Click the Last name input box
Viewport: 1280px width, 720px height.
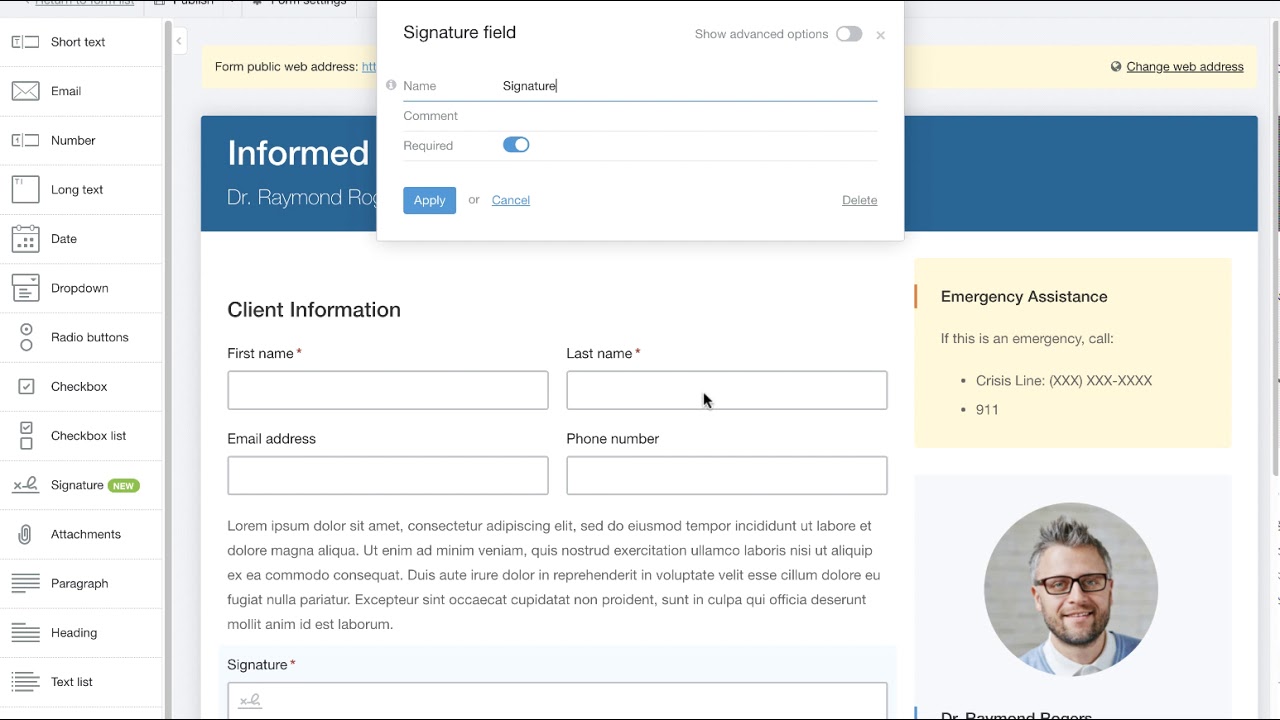[727, 390]
